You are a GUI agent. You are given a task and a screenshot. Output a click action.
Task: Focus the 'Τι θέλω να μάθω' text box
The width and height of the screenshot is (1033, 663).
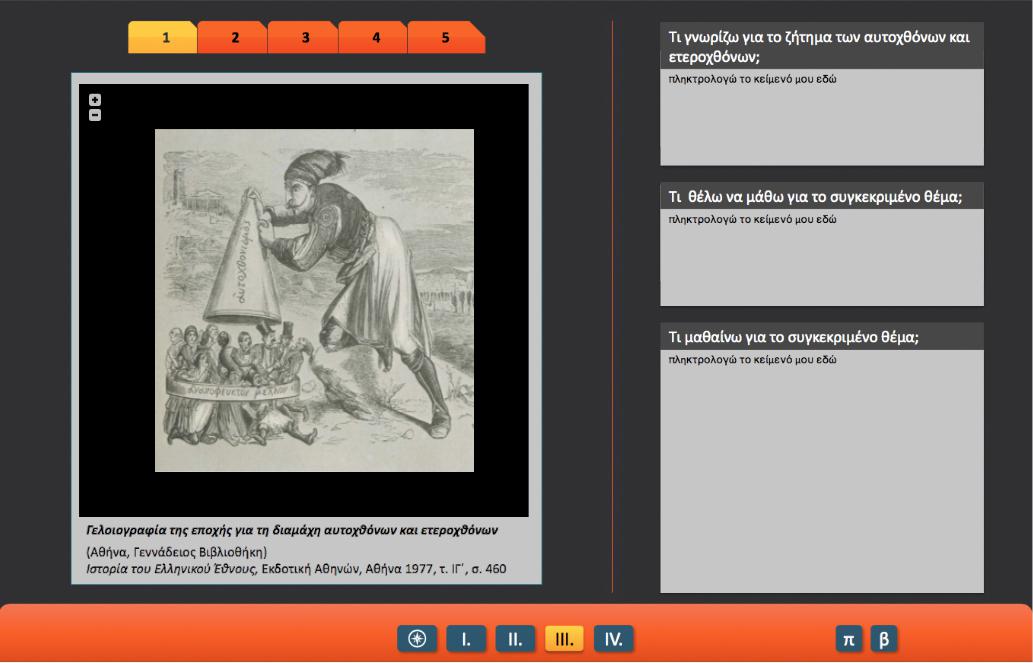pyautogui.click(x=822, y=258)
